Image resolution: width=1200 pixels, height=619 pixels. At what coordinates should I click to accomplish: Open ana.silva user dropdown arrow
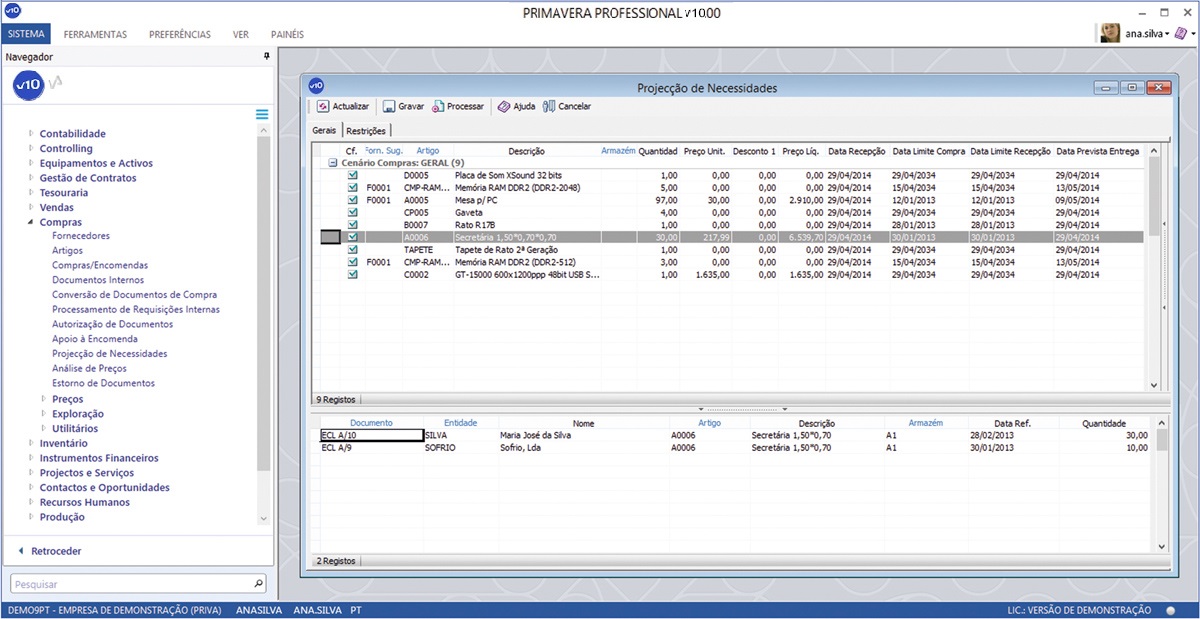[x=1167, y=34]
